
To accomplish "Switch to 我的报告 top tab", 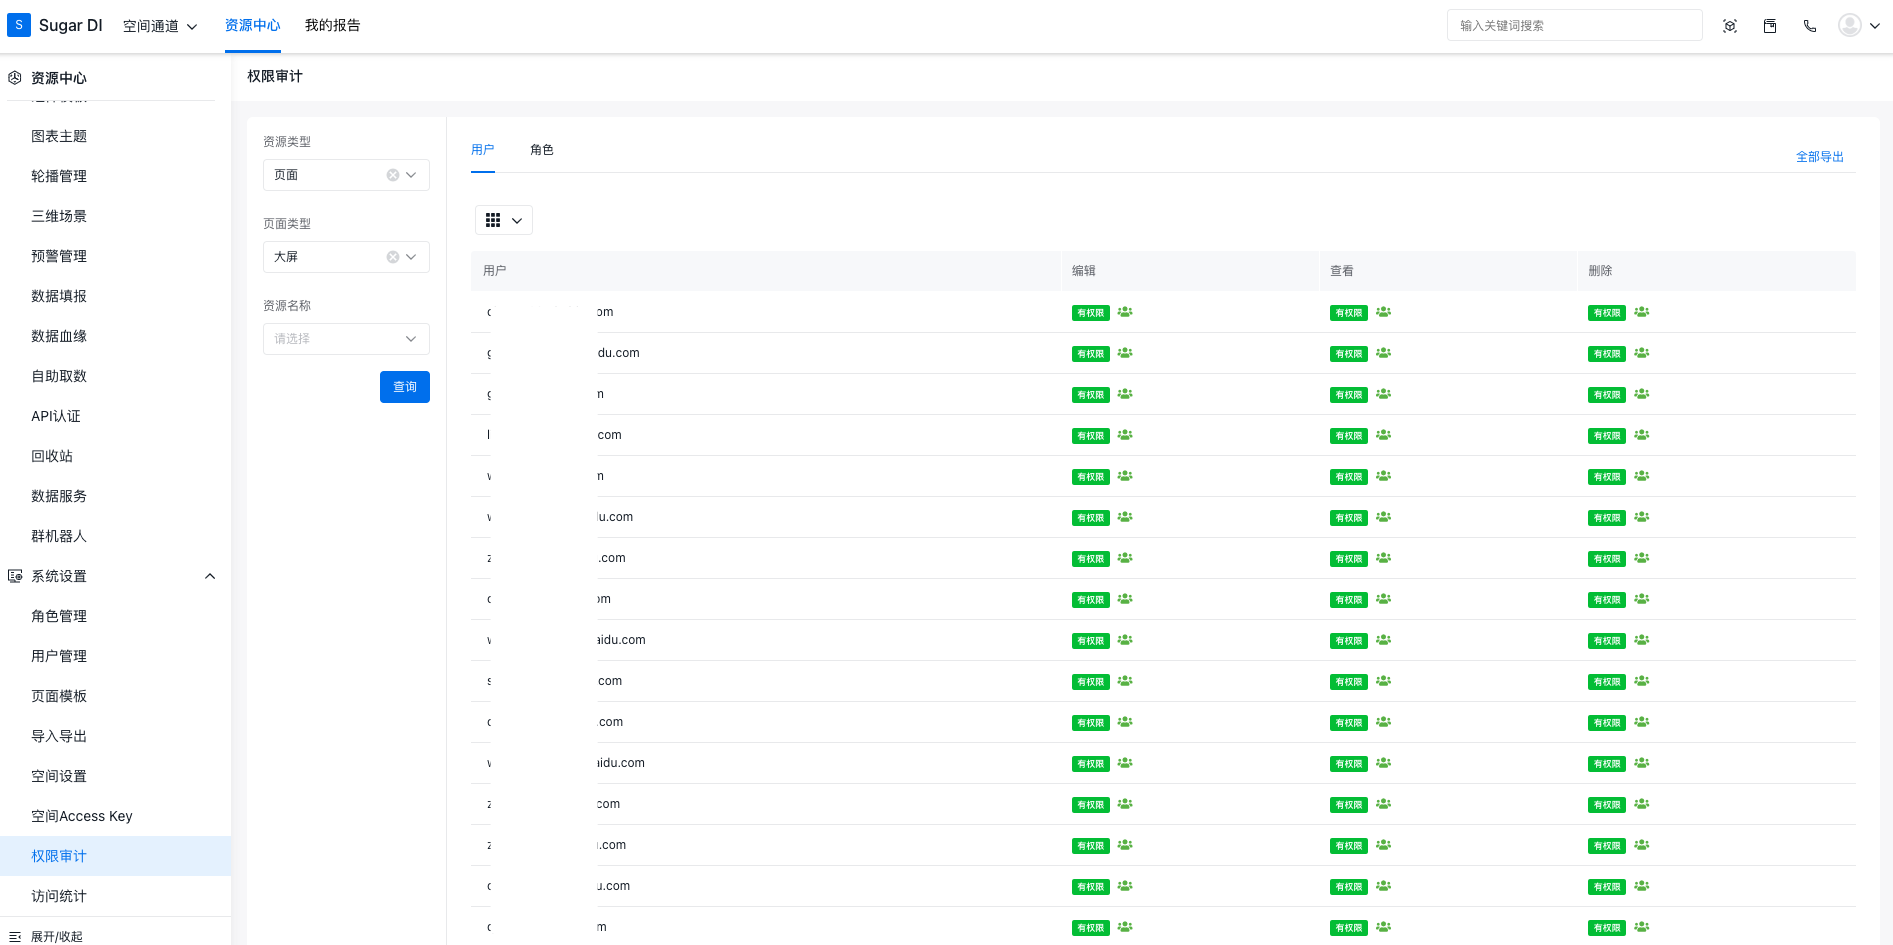I will click(332, 25).
